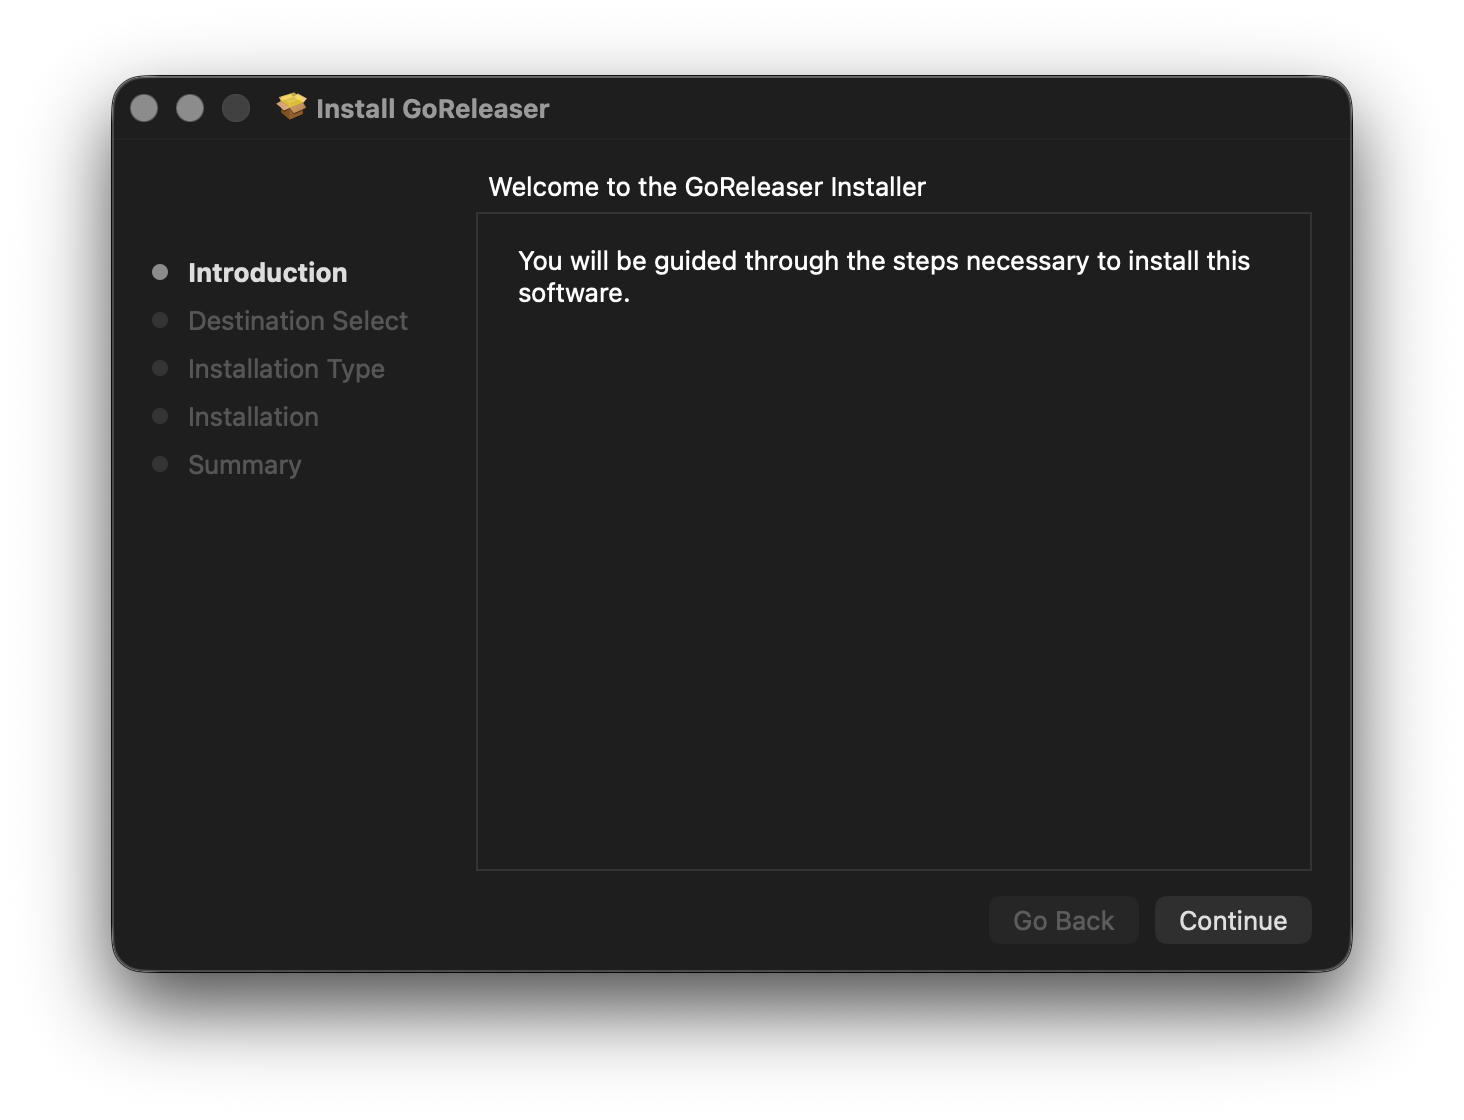Click the Welcome to the GoReleaser Installer heading
This screenshot has height=1120, width=1464.
tap(707, 187)
